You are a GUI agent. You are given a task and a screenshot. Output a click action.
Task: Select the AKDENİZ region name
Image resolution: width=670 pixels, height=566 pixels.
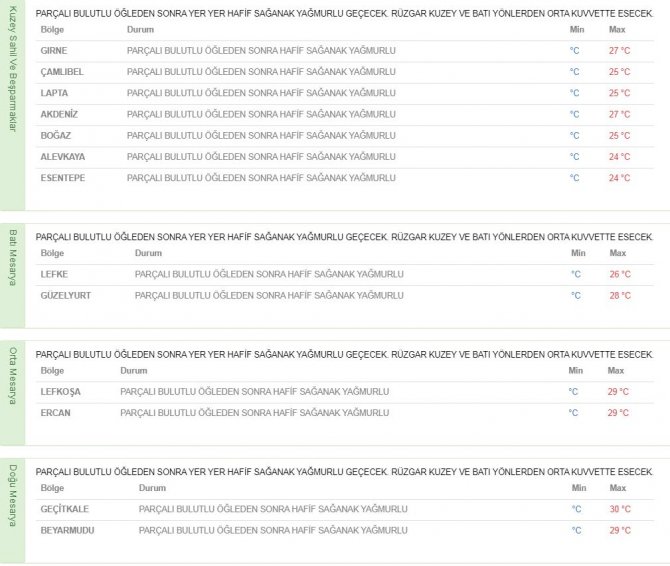[59, 114]
